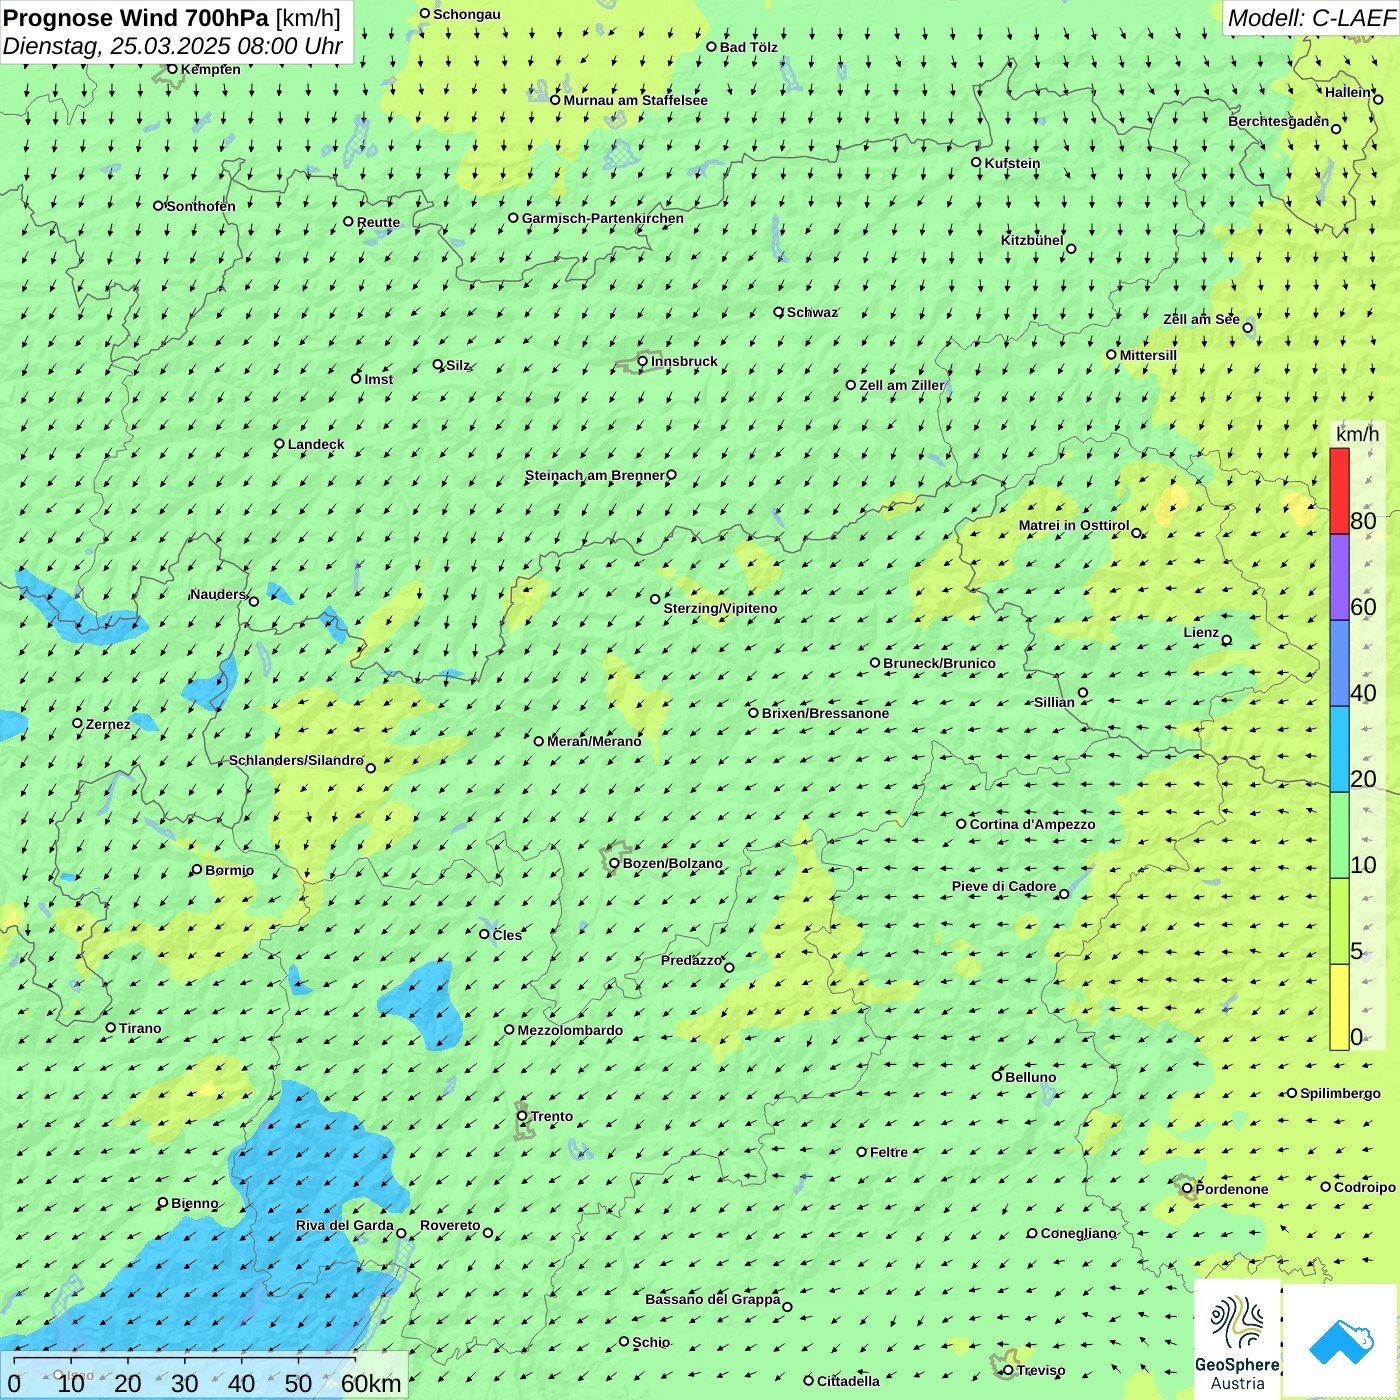Screen dimensions: 1400x1400
Task: Click the 'Schlanders/Silandro' label
Action: (x=296, y=760)
